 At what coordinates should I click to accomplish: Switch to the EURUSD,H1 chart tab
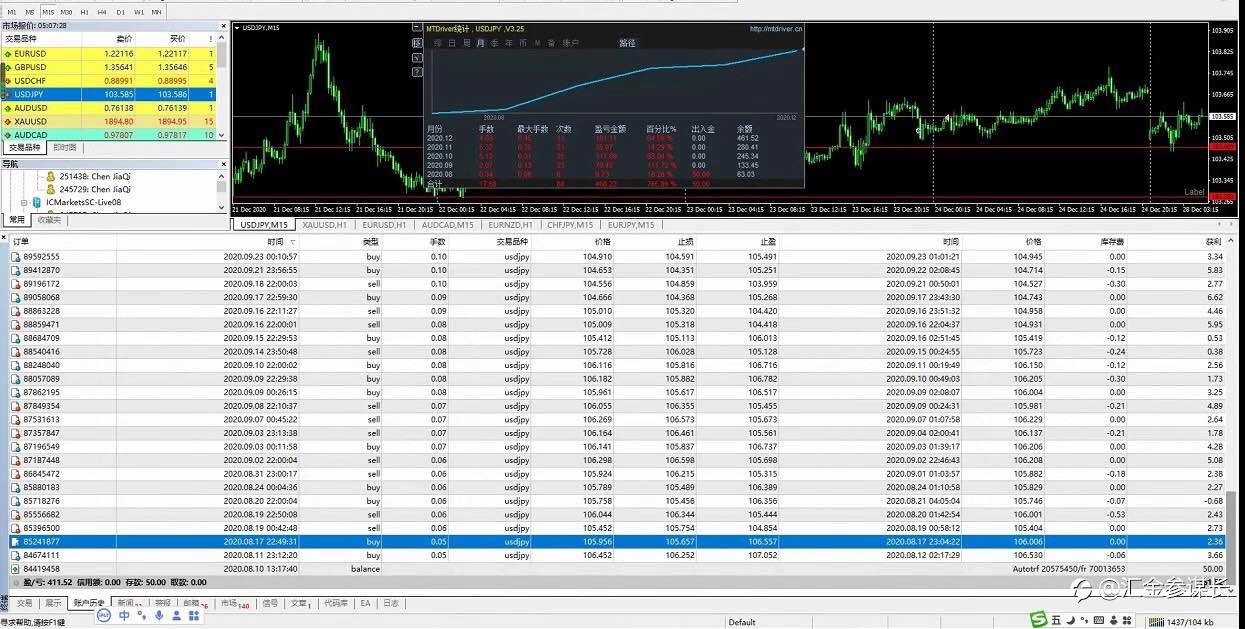point(384,225)
